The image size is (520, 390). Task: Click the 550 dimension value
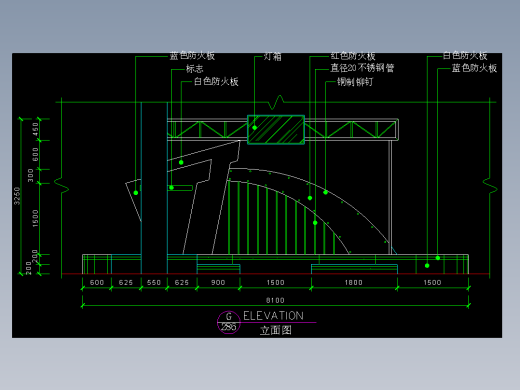tap(154, 283)
